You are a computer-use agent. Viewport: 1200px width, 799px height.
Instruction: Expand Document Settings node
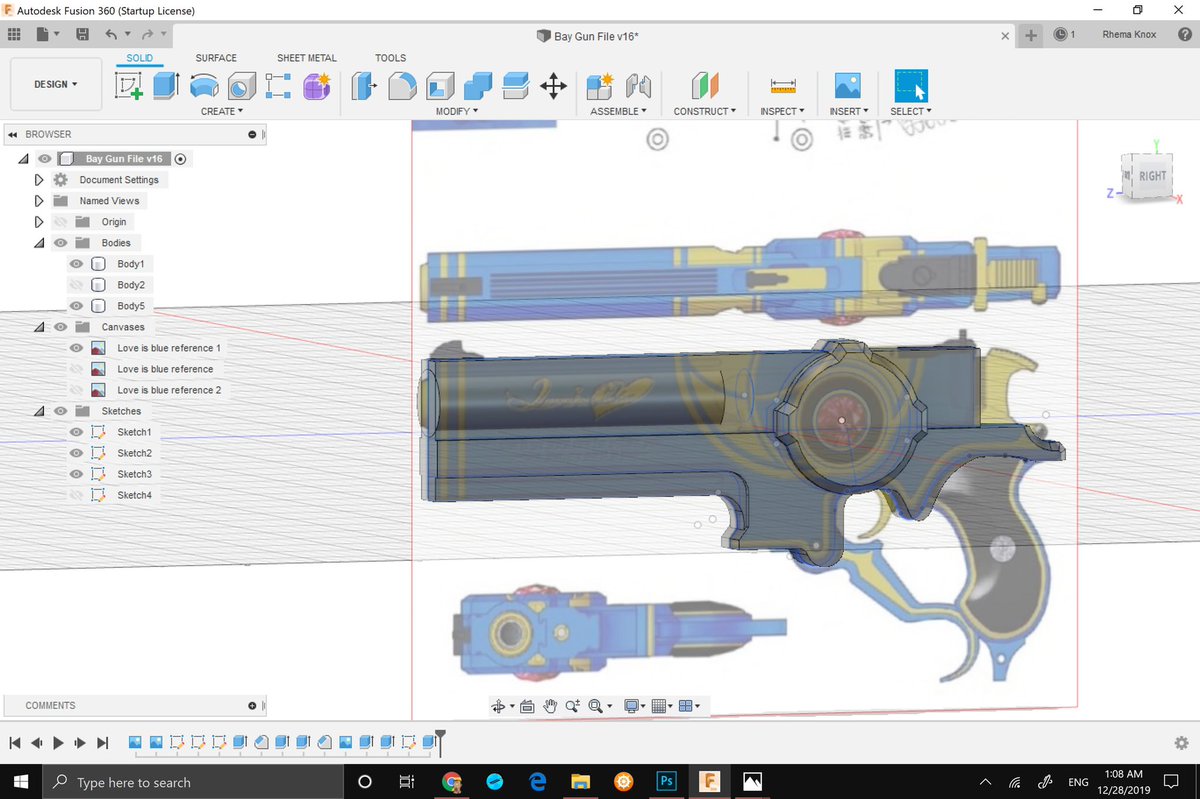click(x=39, y=180)
